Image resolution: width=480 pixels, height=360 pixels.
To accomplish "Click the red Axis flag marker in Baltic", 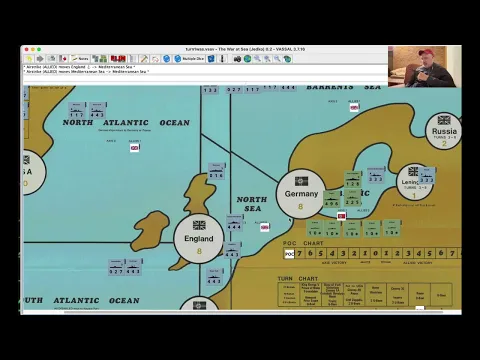I will [341, 216].
